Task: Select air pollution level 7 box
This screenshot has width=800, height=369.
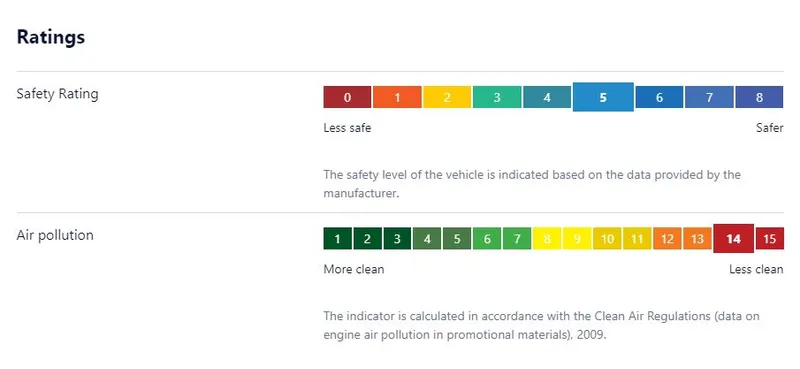Action: point(517,238)
